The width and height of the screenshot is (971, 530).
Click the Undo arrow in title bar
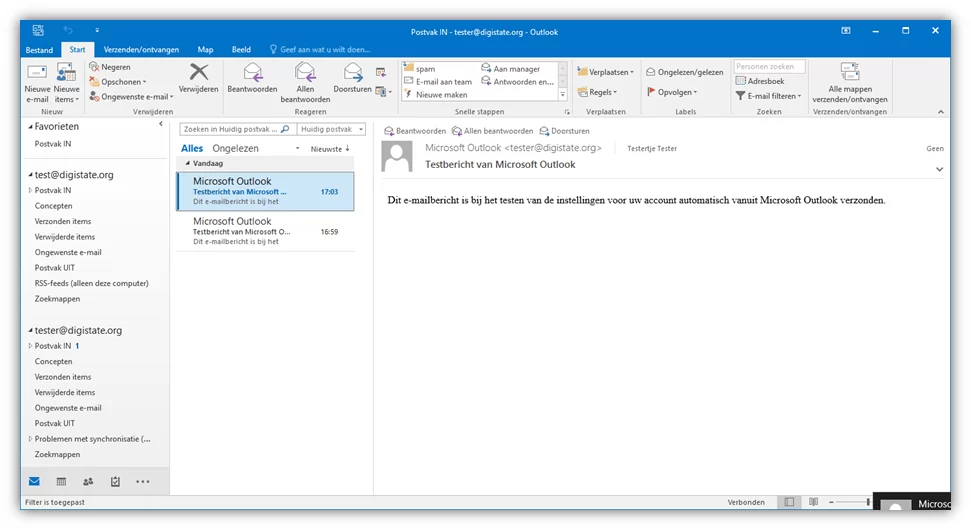[68, 30]
